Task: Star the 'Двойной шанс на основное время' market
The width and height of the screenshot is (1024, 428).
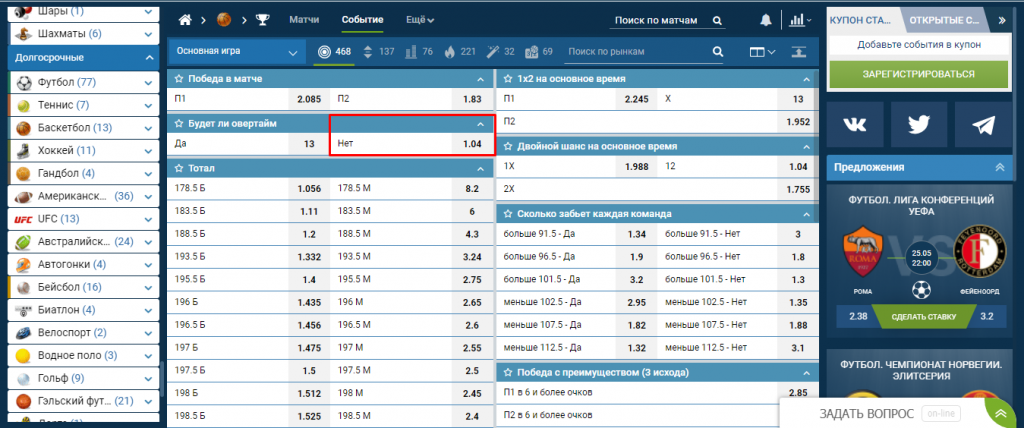Action: coord(508,145)
